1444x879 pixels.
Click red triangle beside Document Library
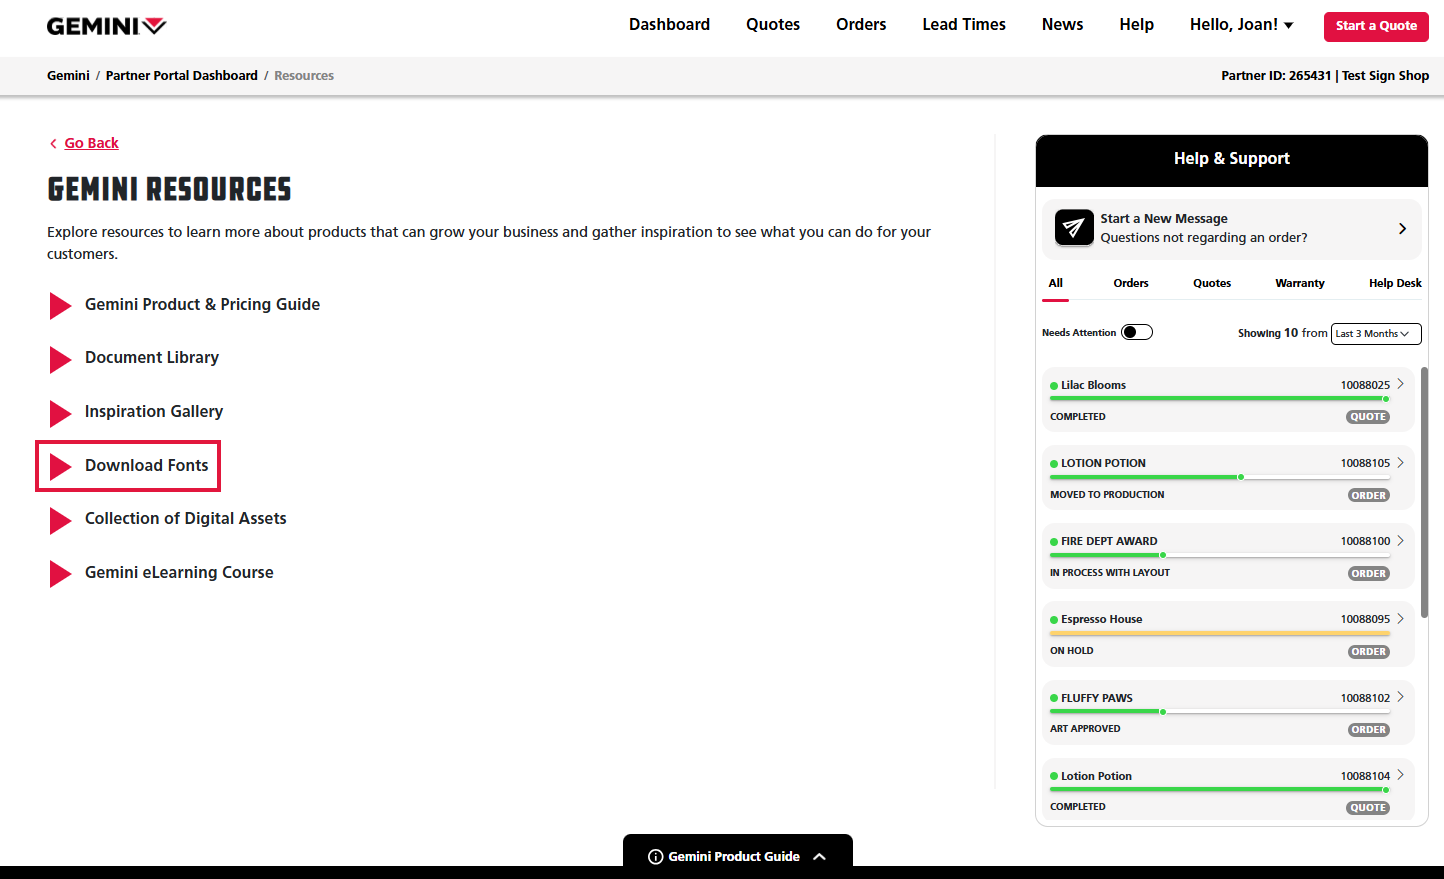click(60, 359)
